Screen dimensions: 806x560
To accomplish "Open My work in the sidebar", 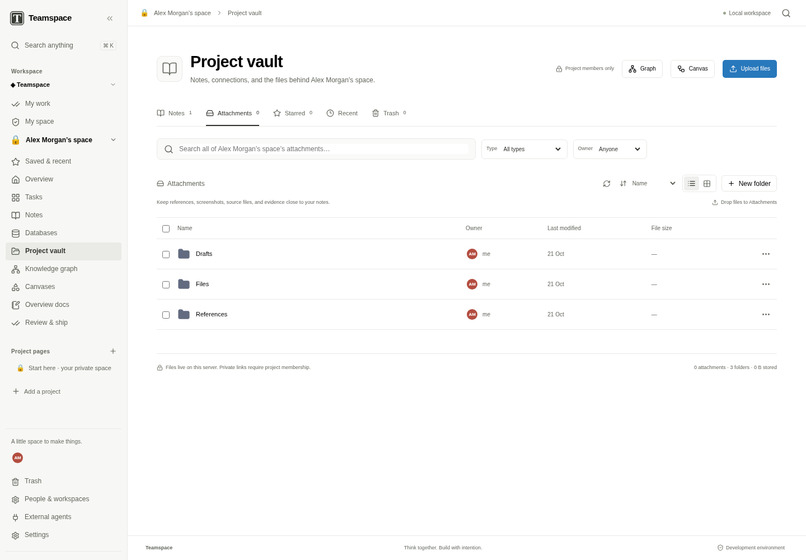I will click(64, 103).
